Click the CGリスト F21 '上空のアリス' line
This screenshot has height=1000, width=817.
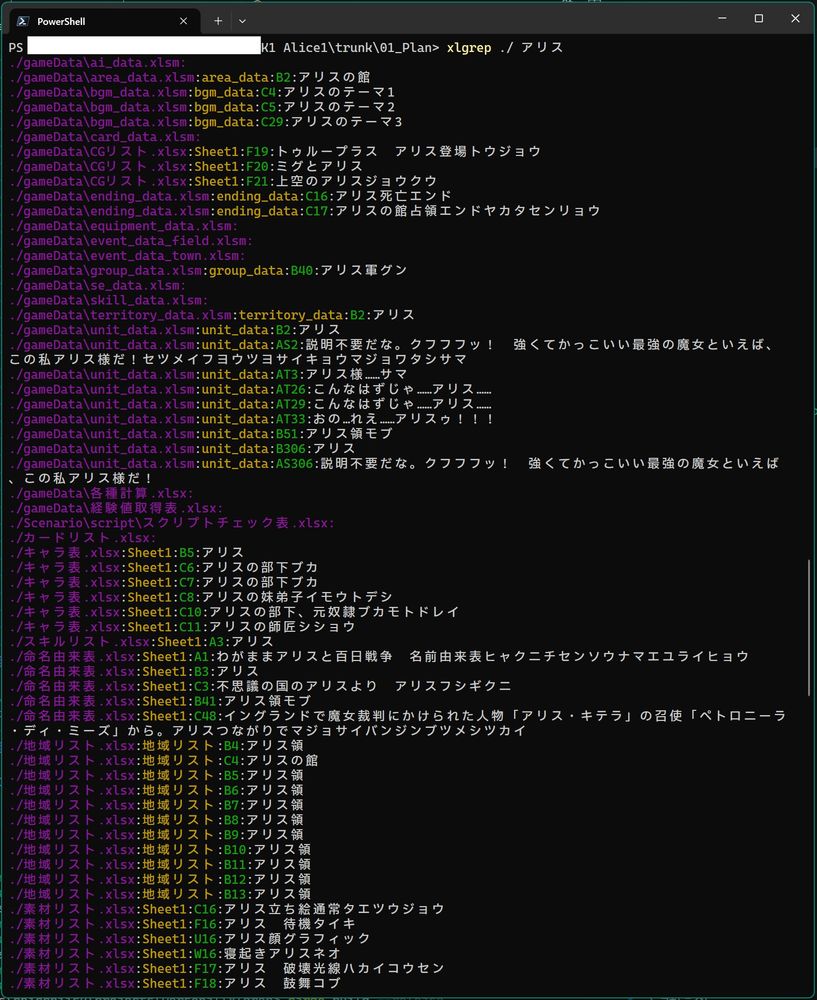click(x=223, y=181)
